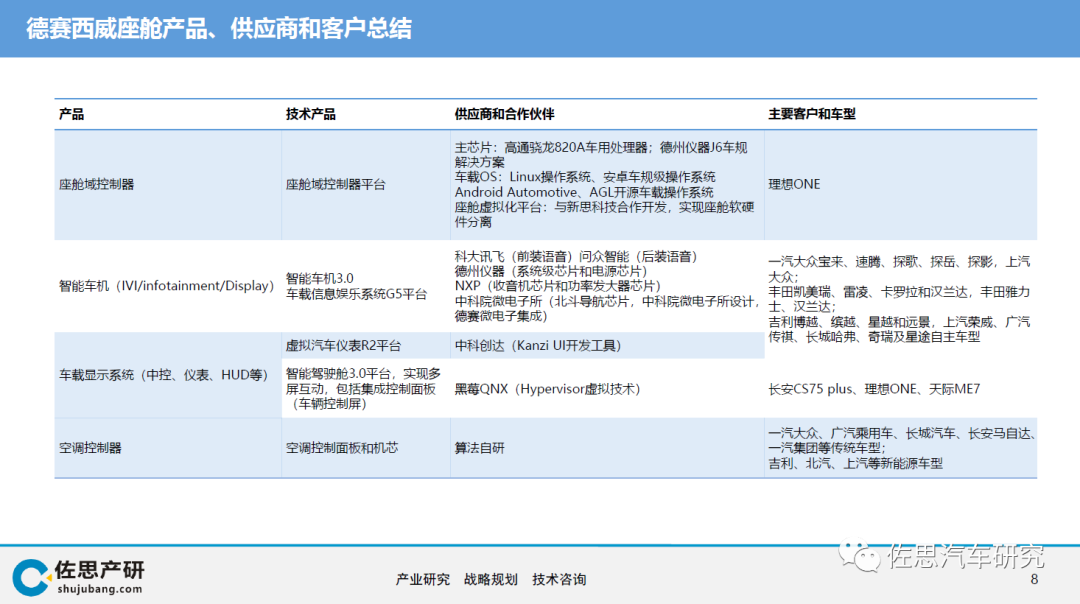Screen dimensions: 1080x604
Task: Select the 技术产品 column header
Action: 311,114
